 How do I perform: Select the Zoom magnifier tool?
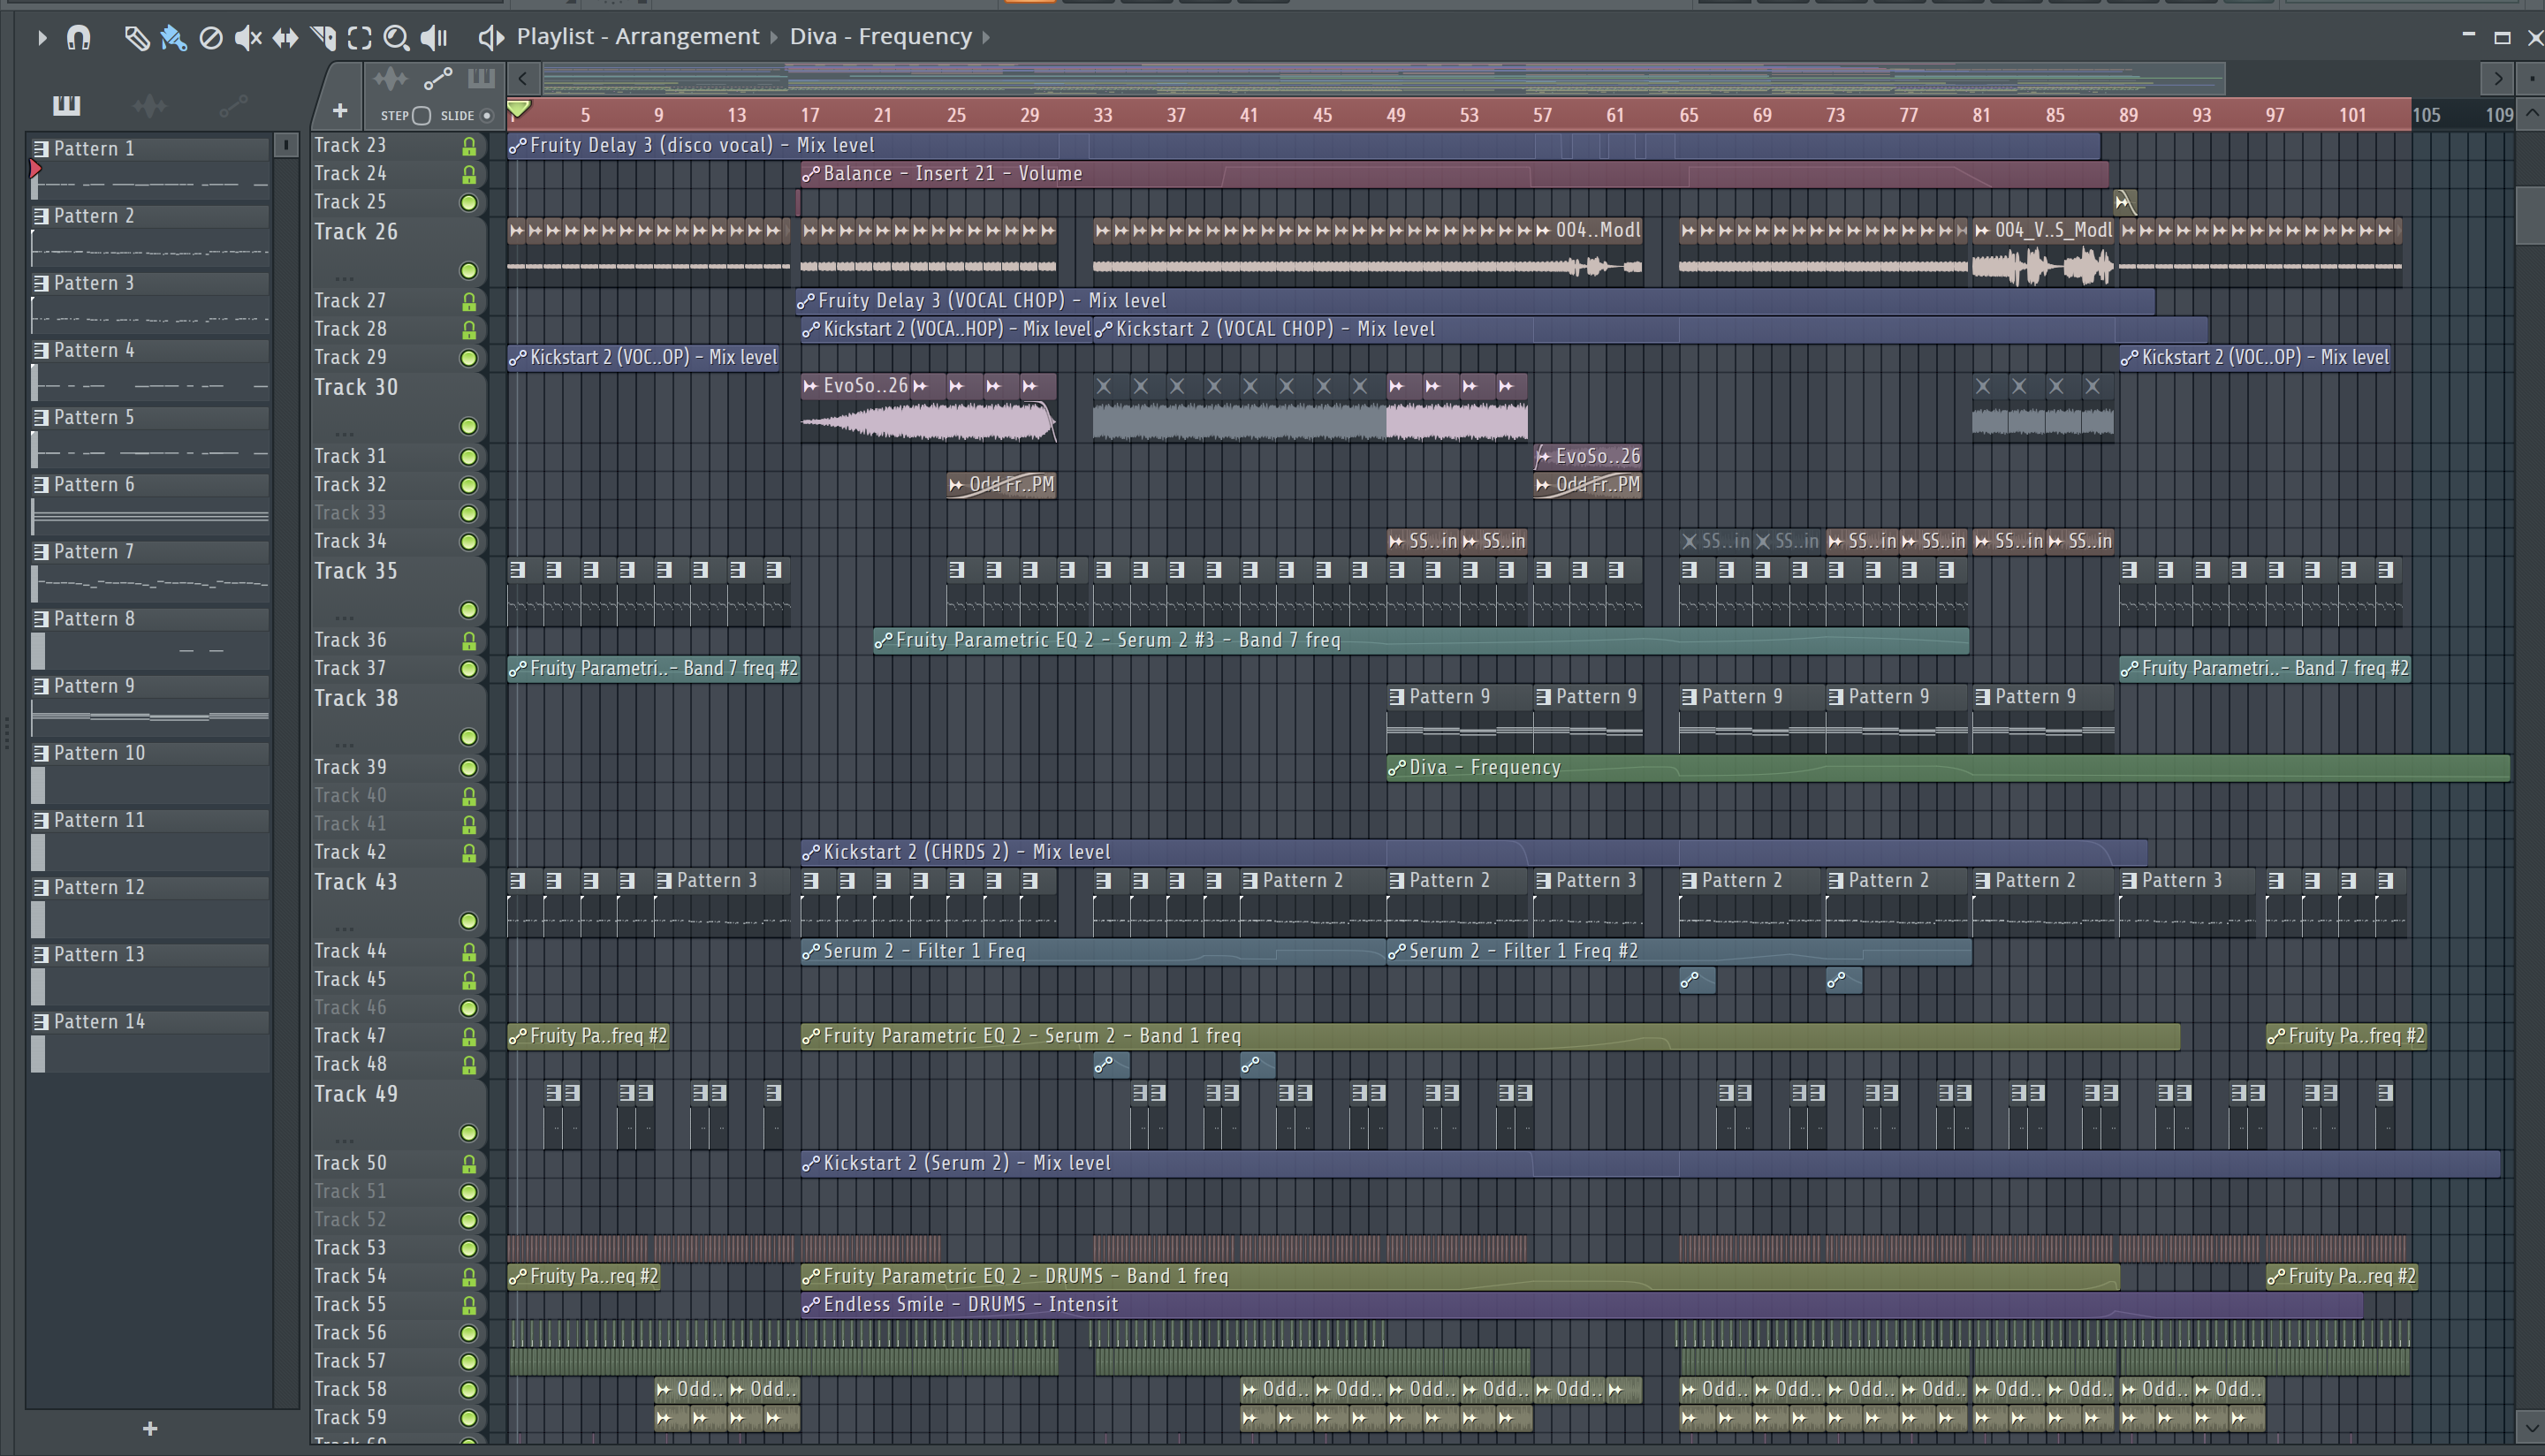pos(396,38)
